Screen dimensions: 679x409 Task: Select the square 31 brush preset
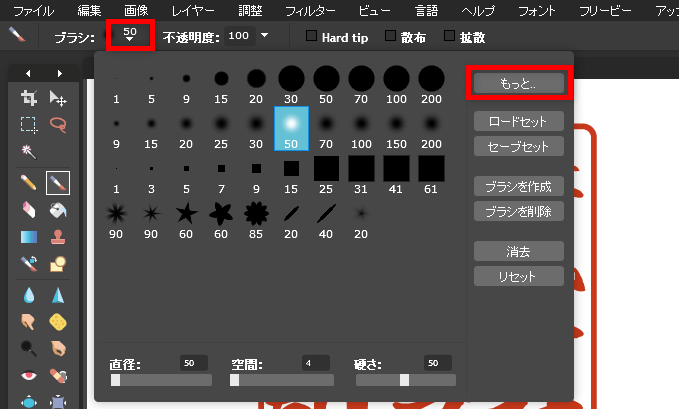(x=361, y=174)
